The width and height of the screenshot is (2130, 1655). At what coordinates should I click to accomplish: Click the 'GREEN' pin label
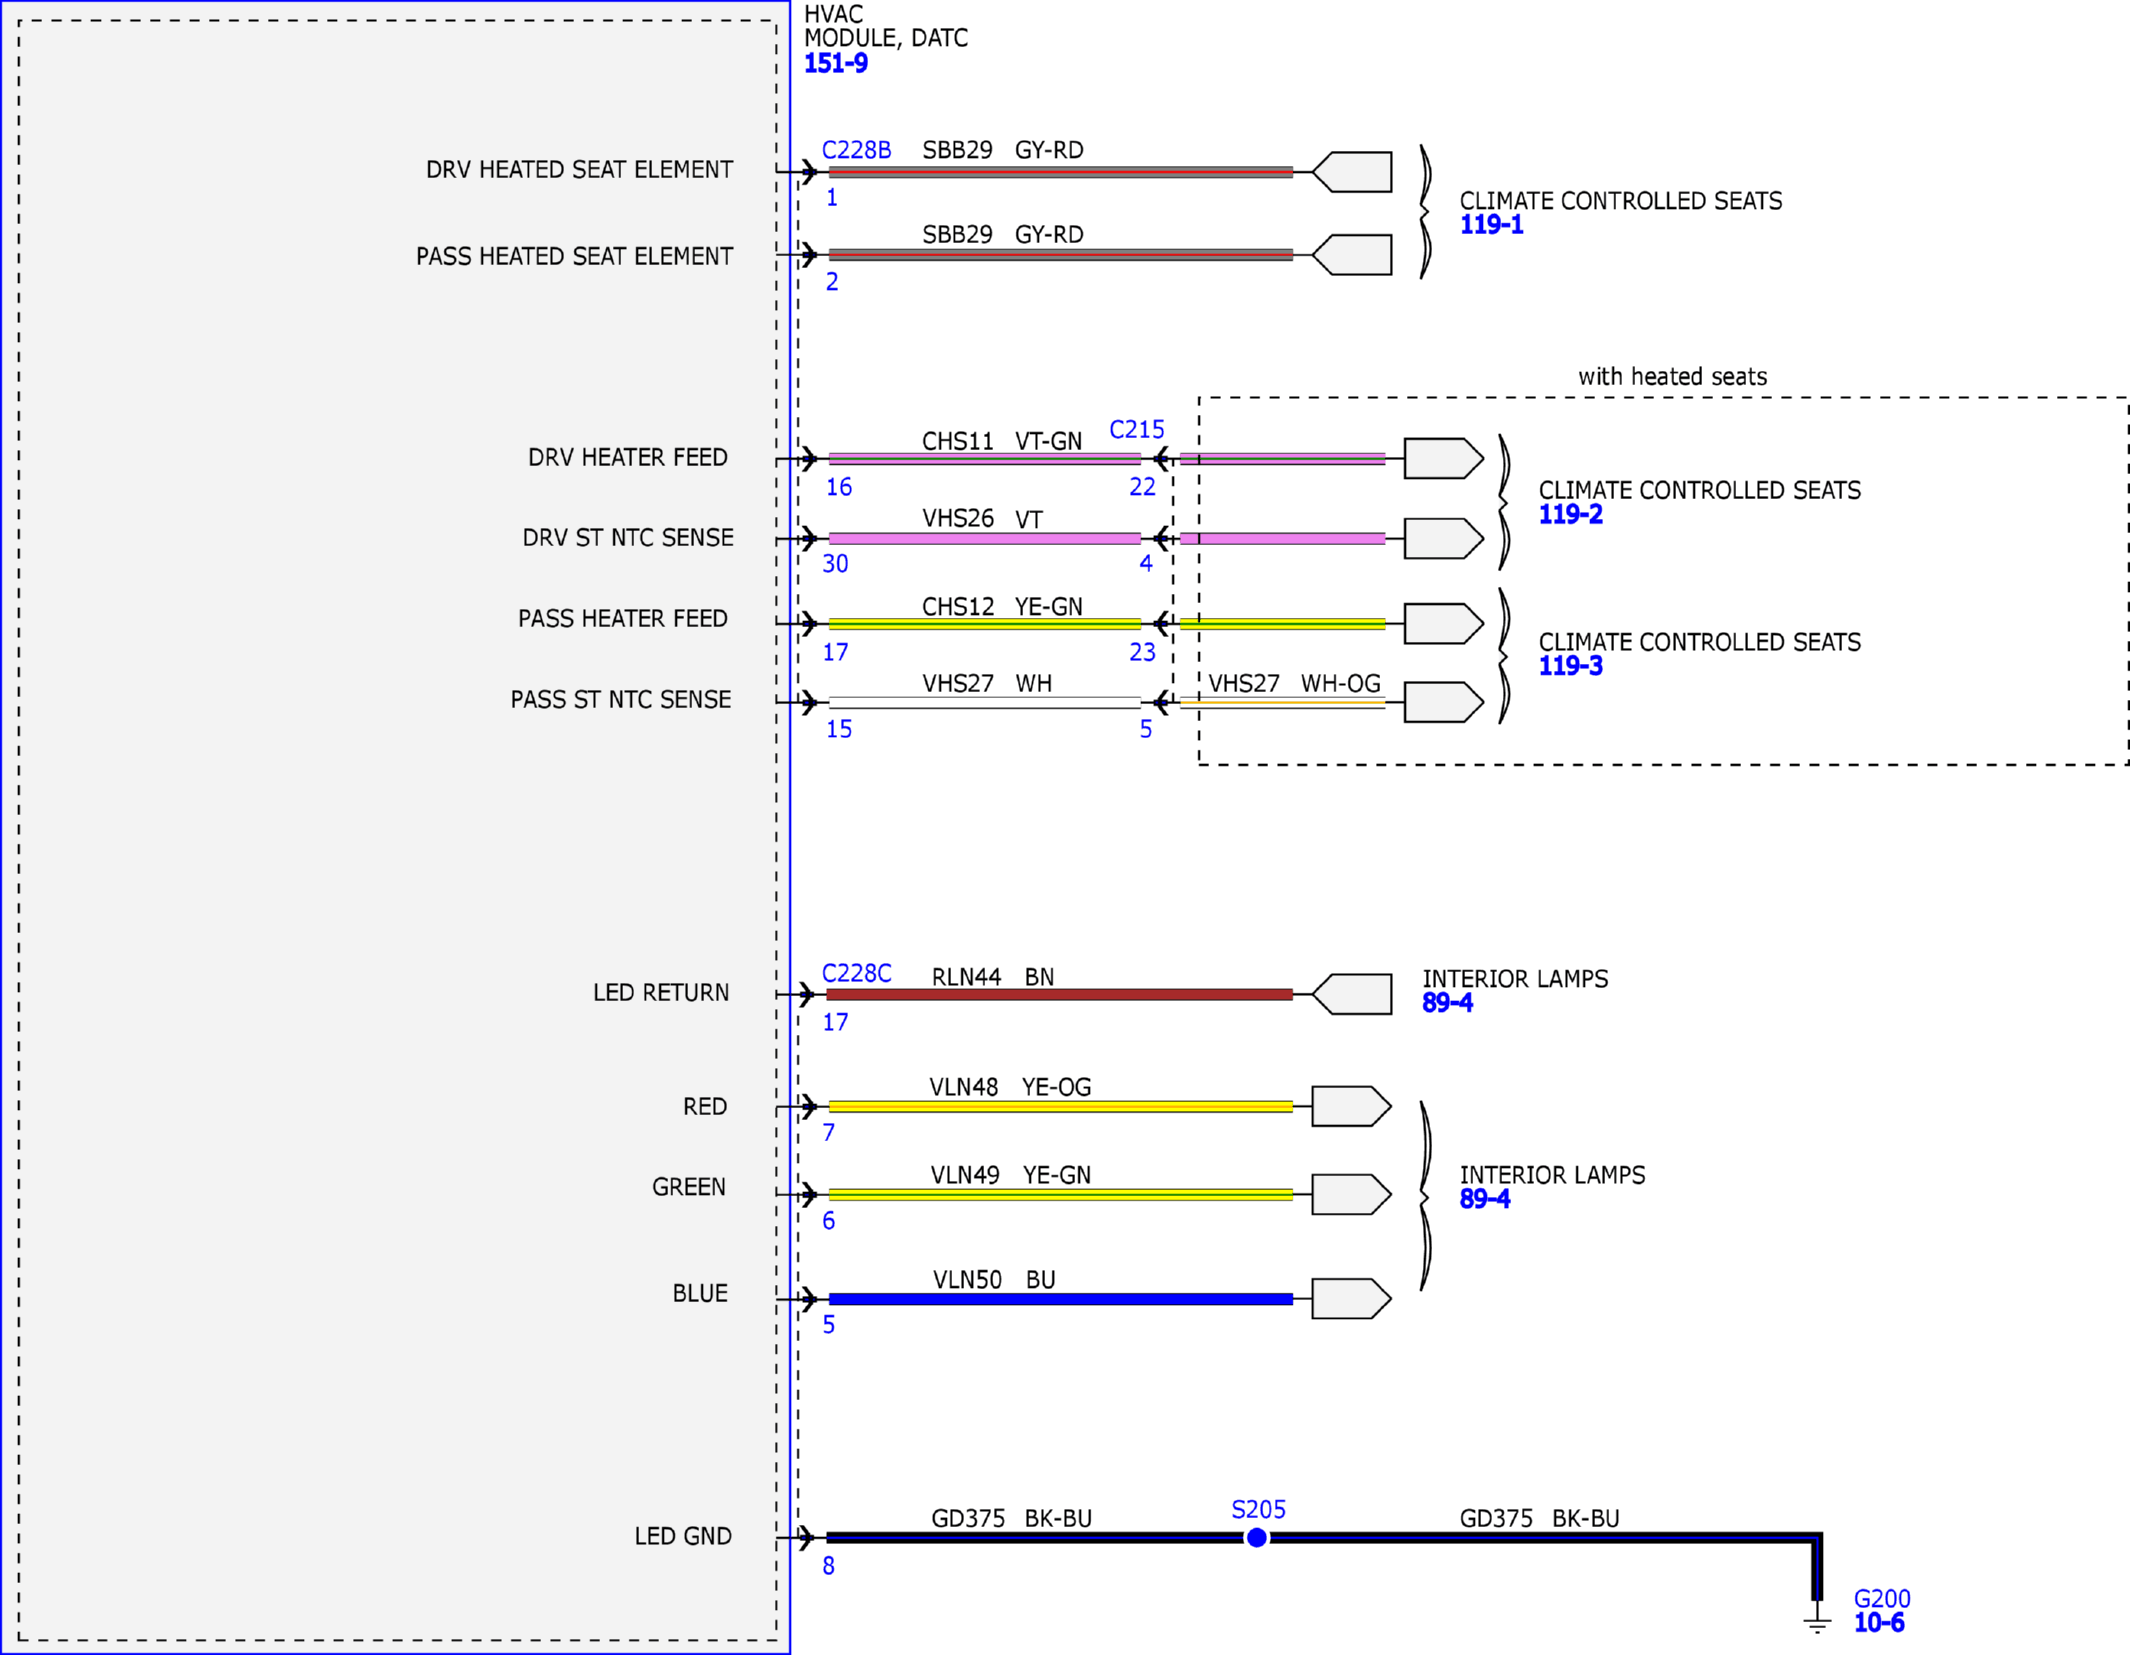click(688, 1187)
